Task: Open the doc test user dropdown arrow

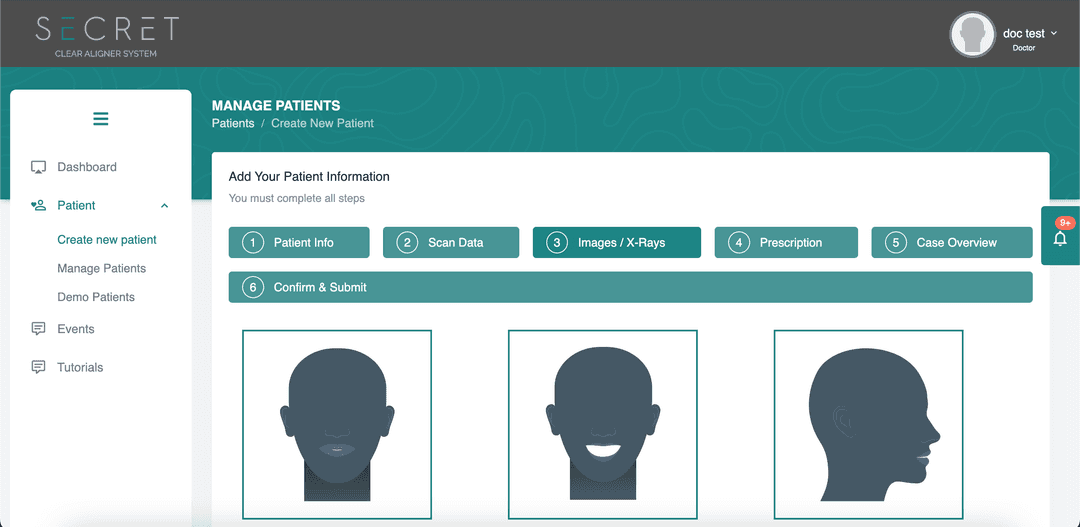Action: [x=1055, y=33]
